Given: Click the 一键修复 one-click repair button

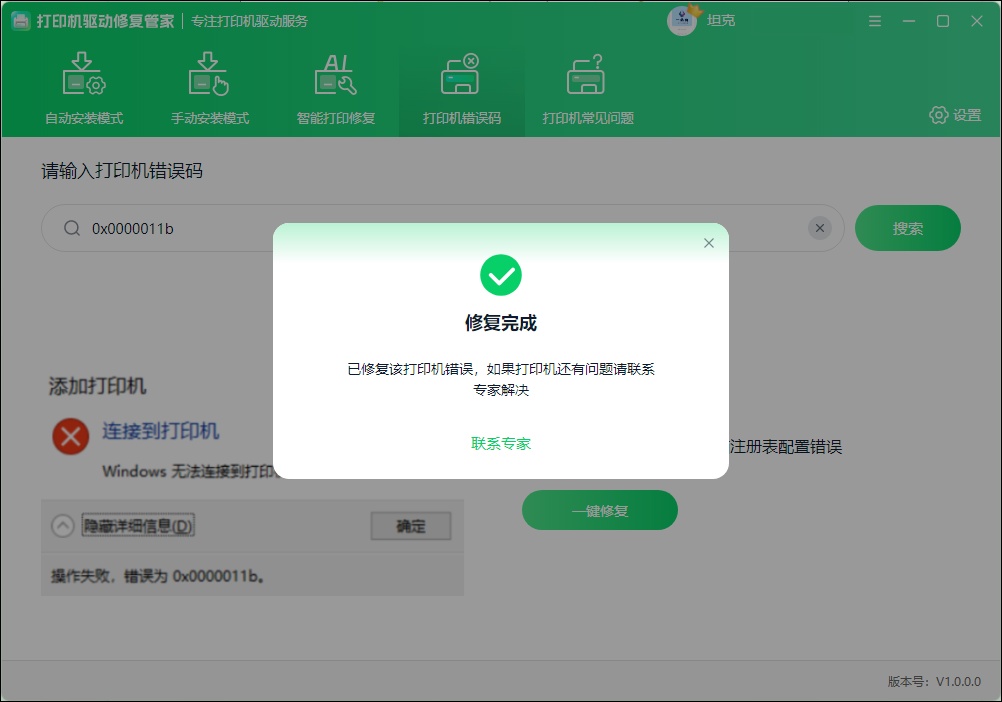Looking at the screenshot, I should pos(599,510).
